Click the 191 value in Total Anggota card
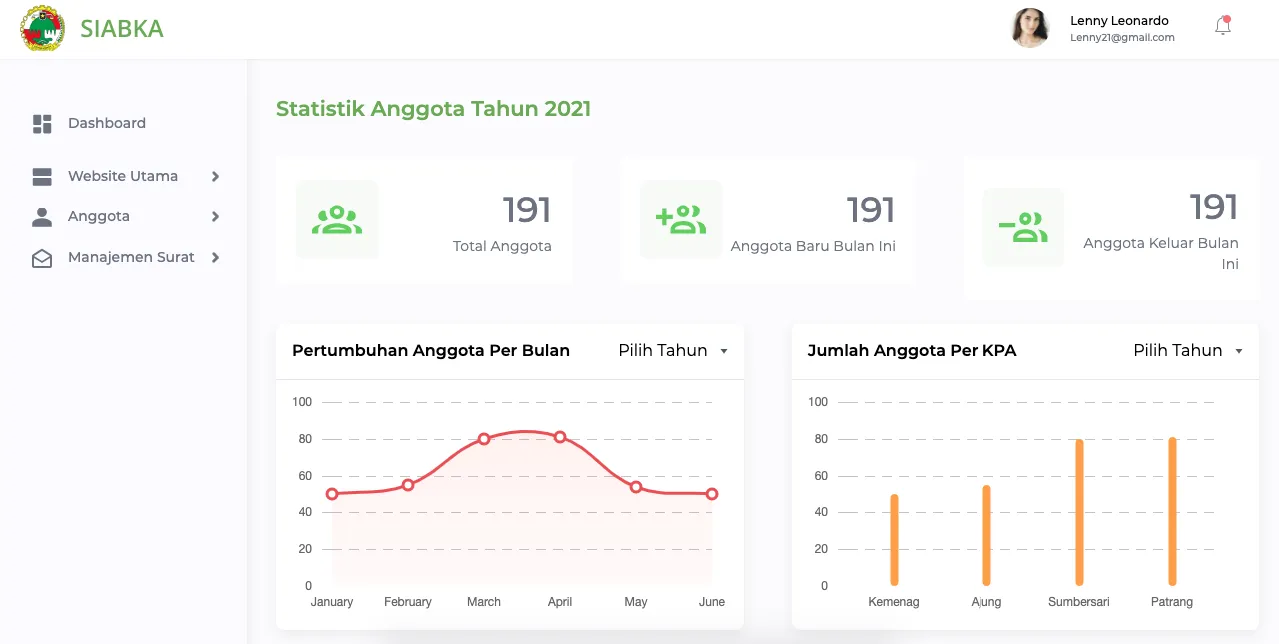 pos(527,210)
